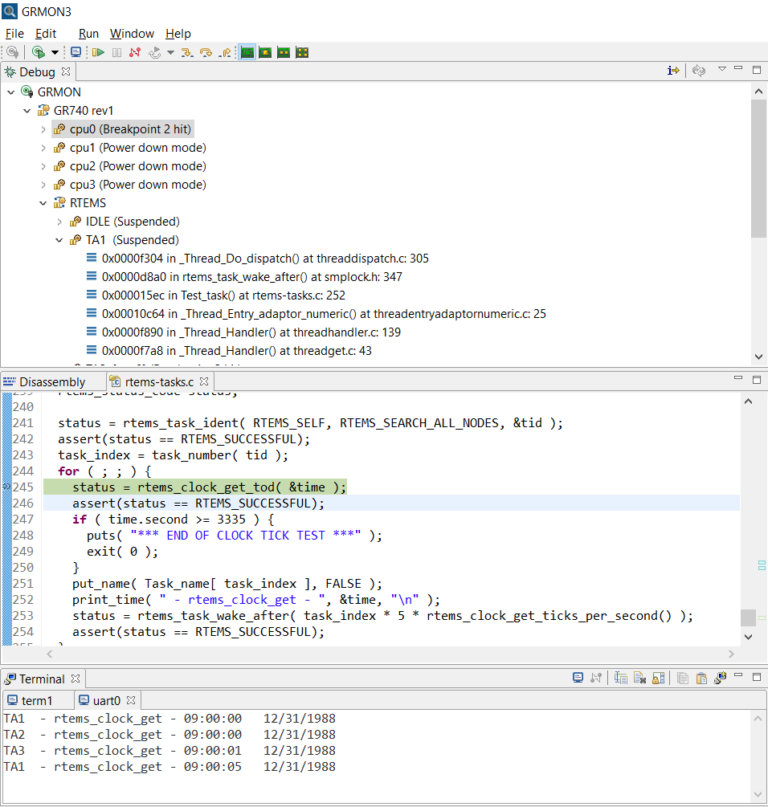
Task: Toggle the last green grid board view button
Action: pyautogui.click(x=302, y=52)
